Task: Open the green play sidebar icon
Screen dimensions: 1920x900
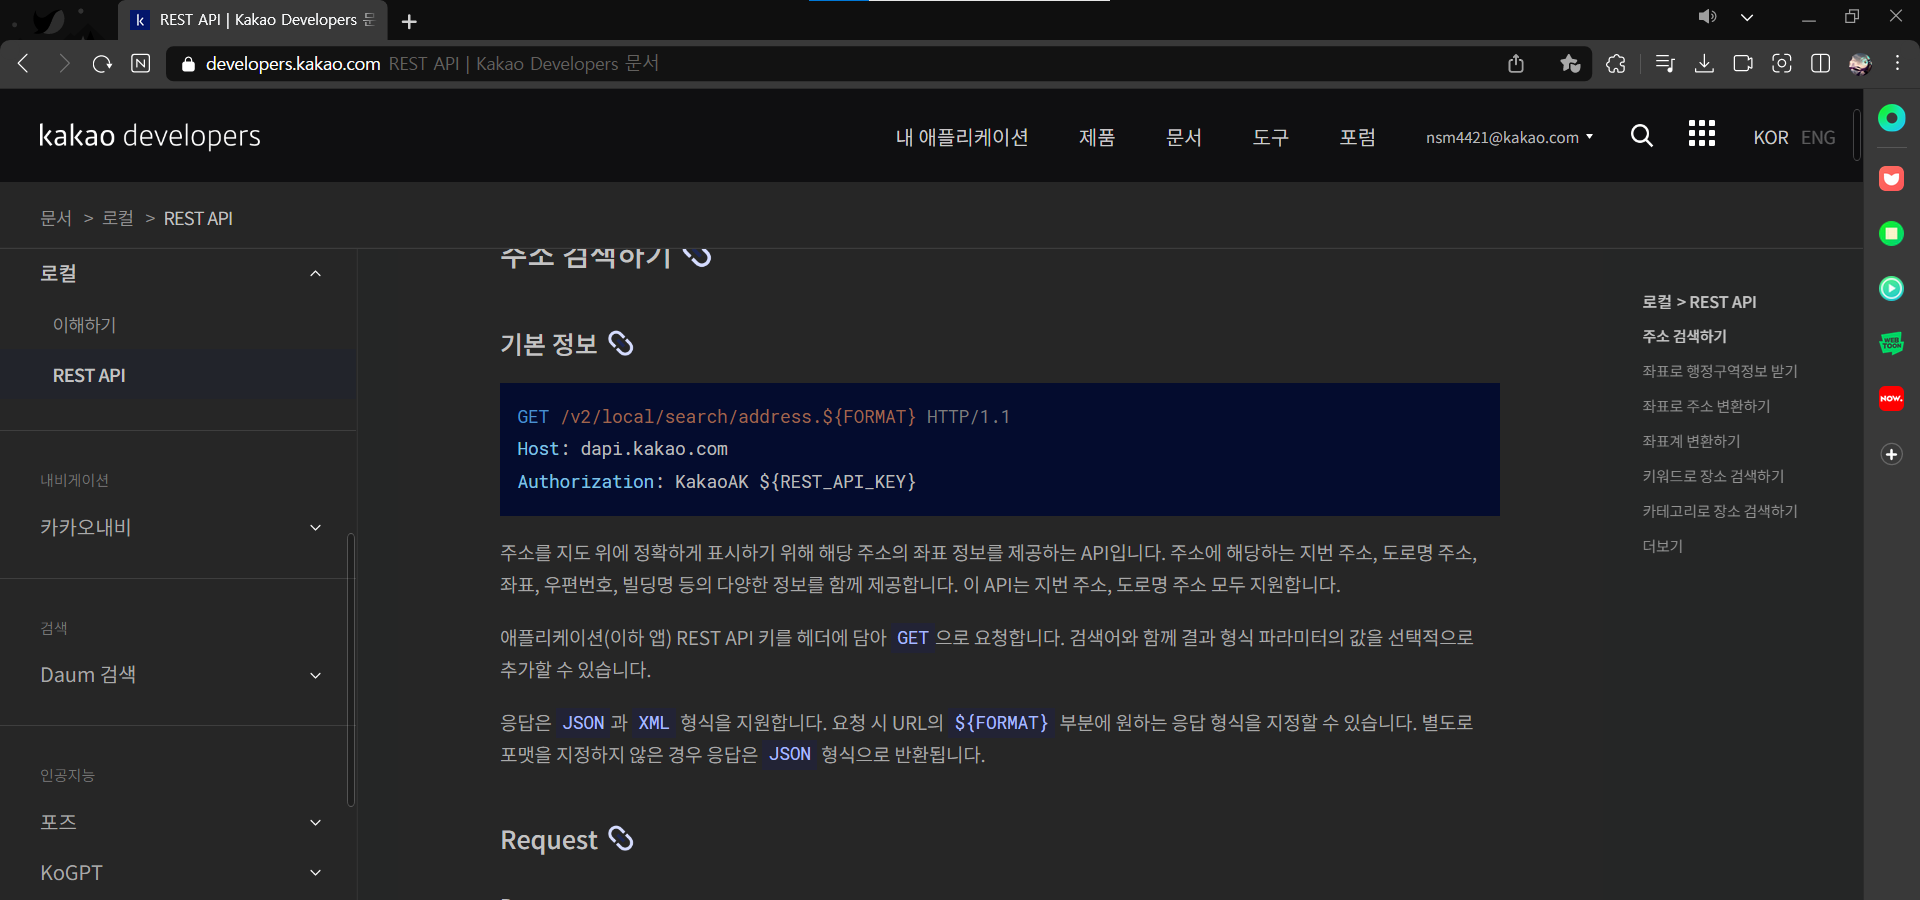Action: pos(1891,288)
